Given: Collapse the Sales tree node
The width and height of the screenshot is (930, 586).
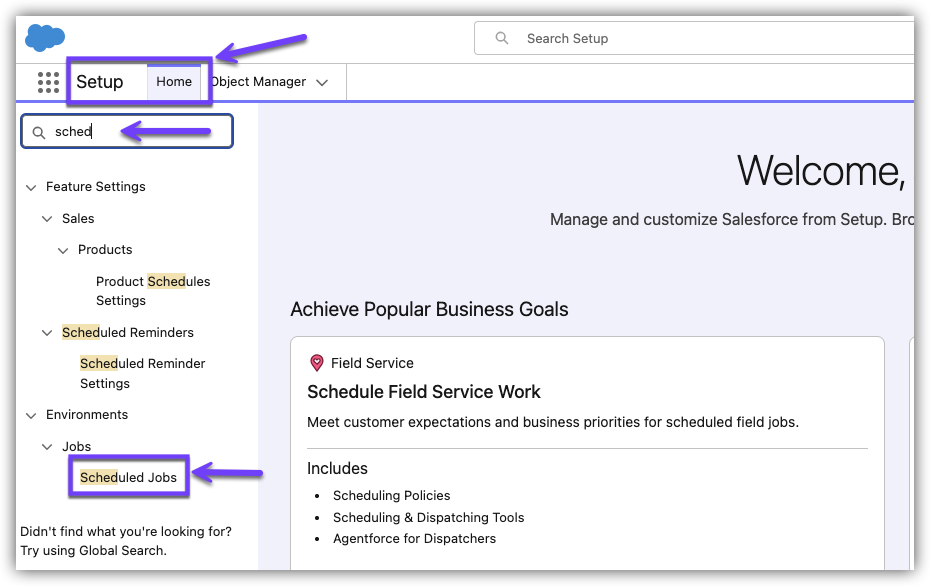Looking at the screenshot, I should tap(47, 219).
